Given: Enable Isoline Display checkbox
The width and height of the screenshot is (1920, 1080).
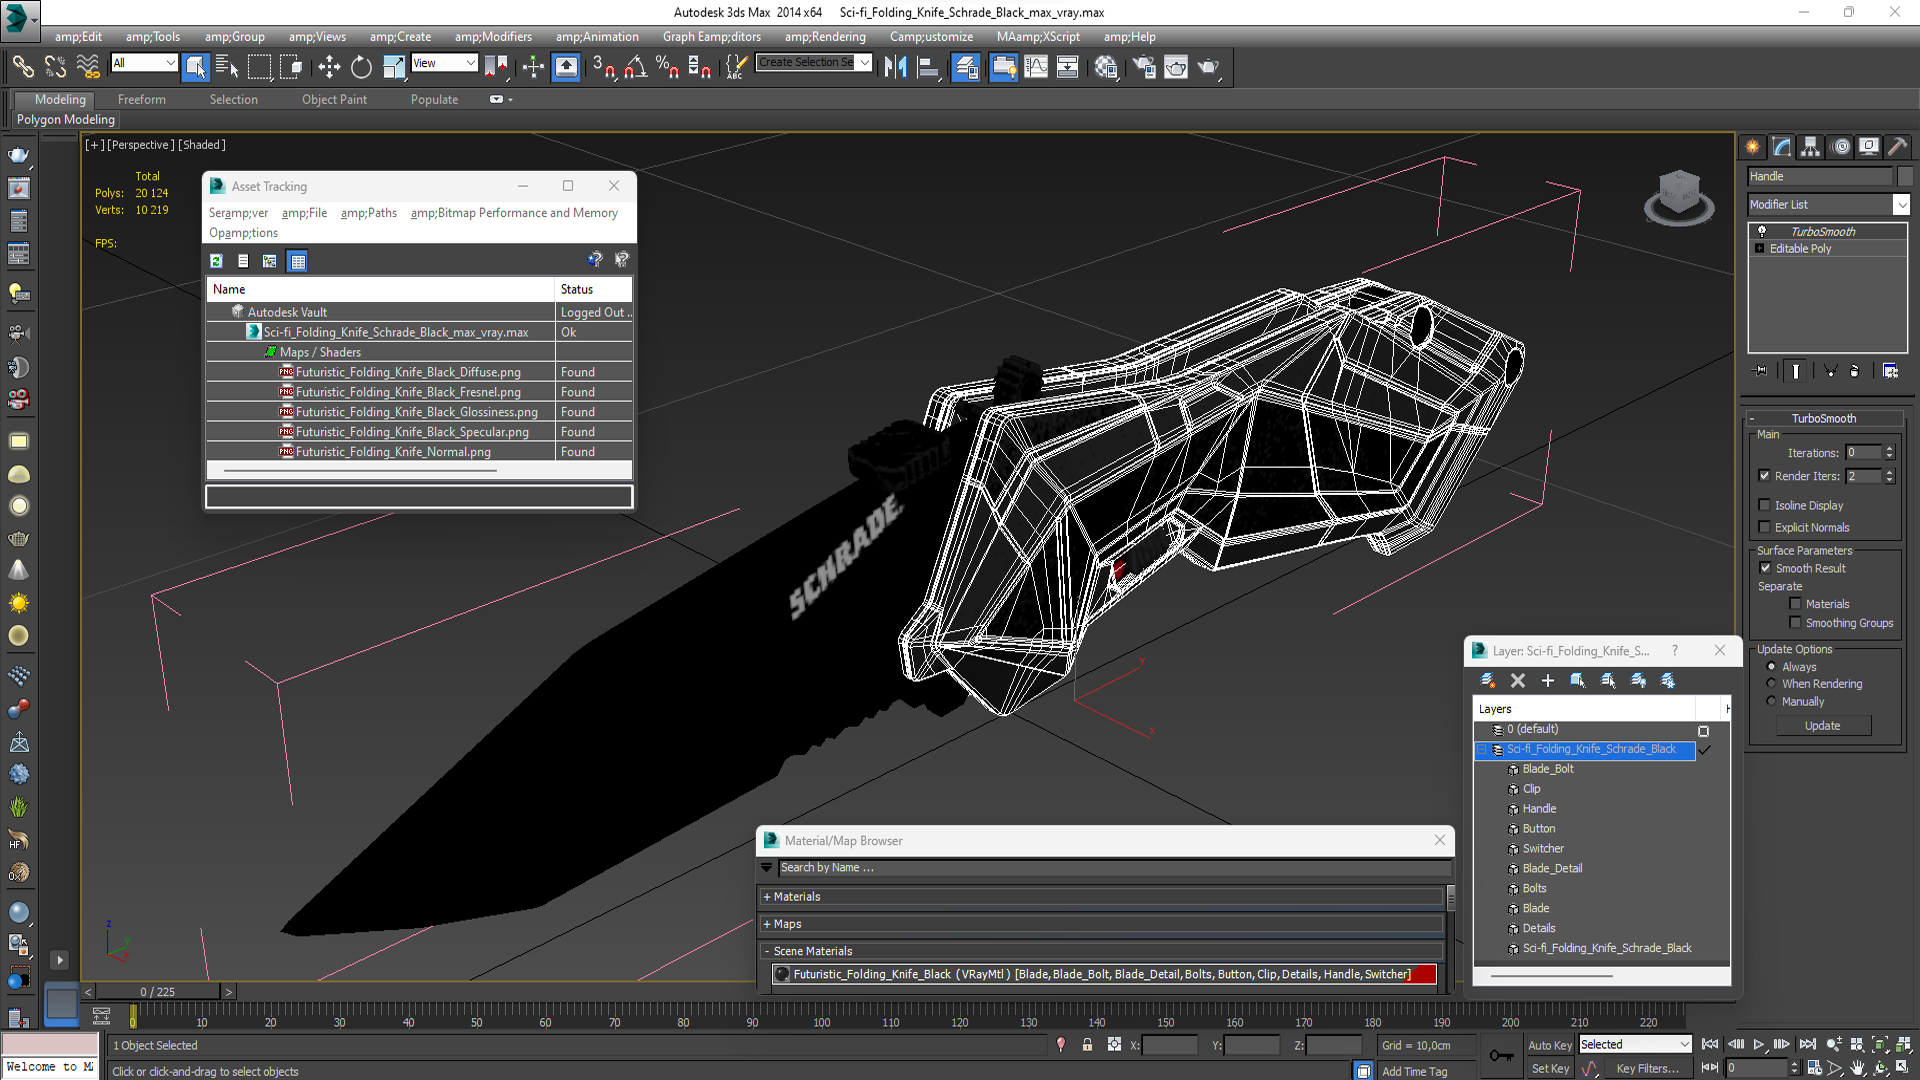Looking at the screenshot, I should coord(1764,505).
